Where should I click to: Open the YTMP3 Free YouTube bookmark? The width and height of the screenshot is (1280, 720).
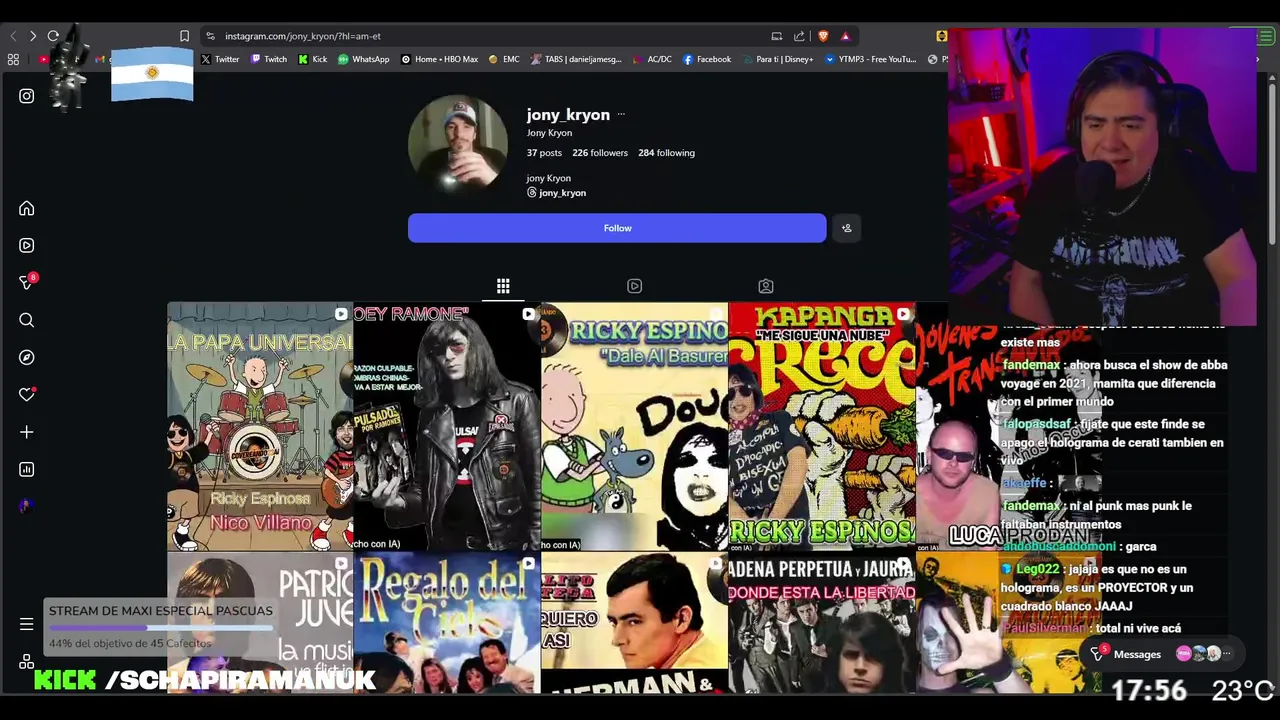pyautogui.click(x=870, y=59)
